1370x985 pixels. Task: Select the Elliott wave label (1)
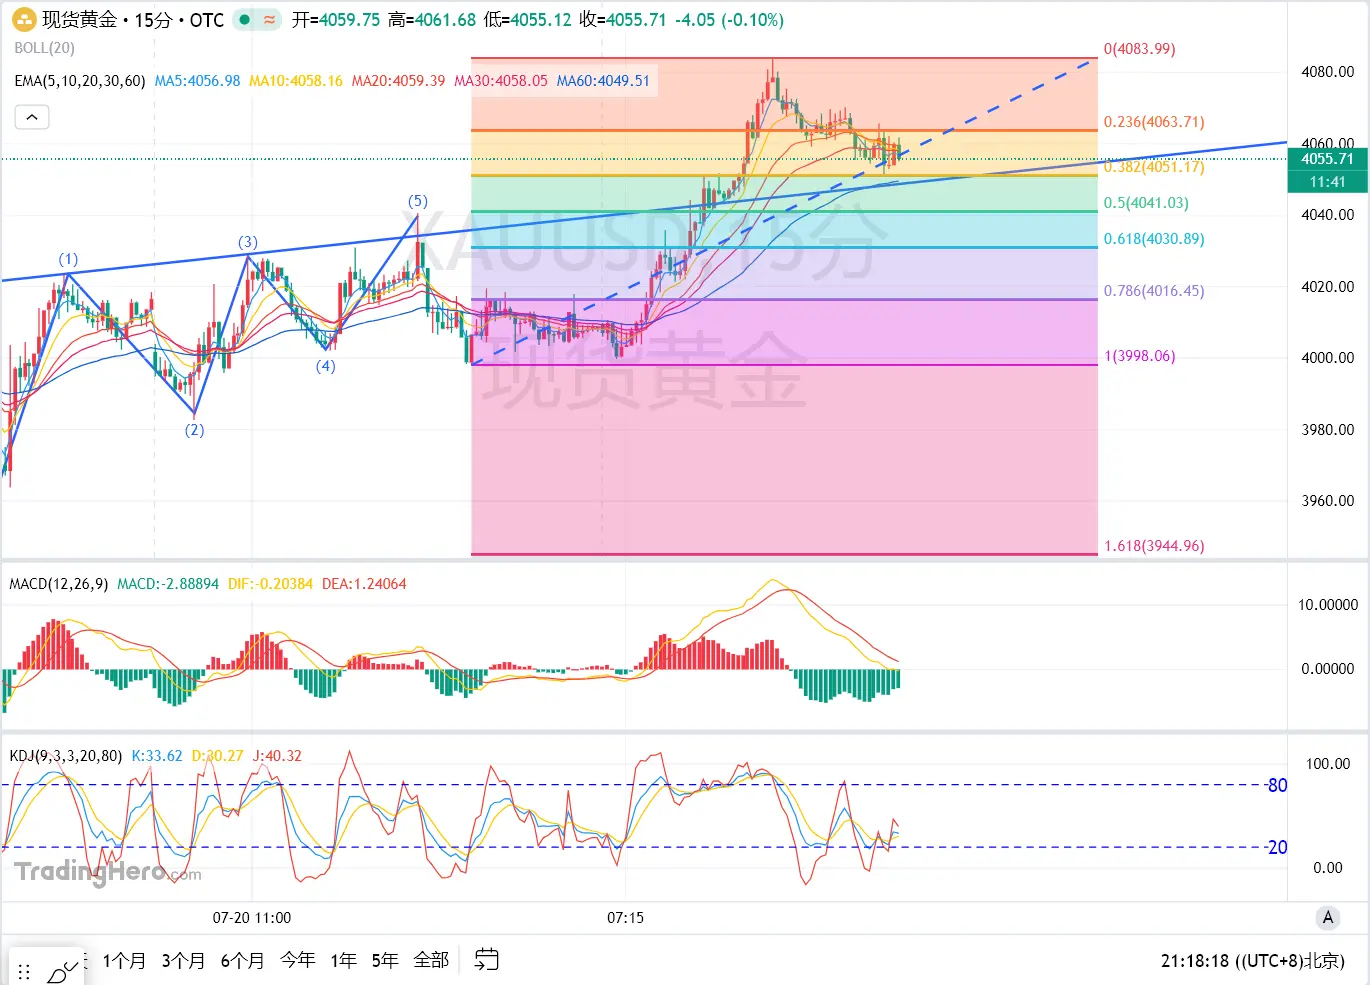pos(68,260)
